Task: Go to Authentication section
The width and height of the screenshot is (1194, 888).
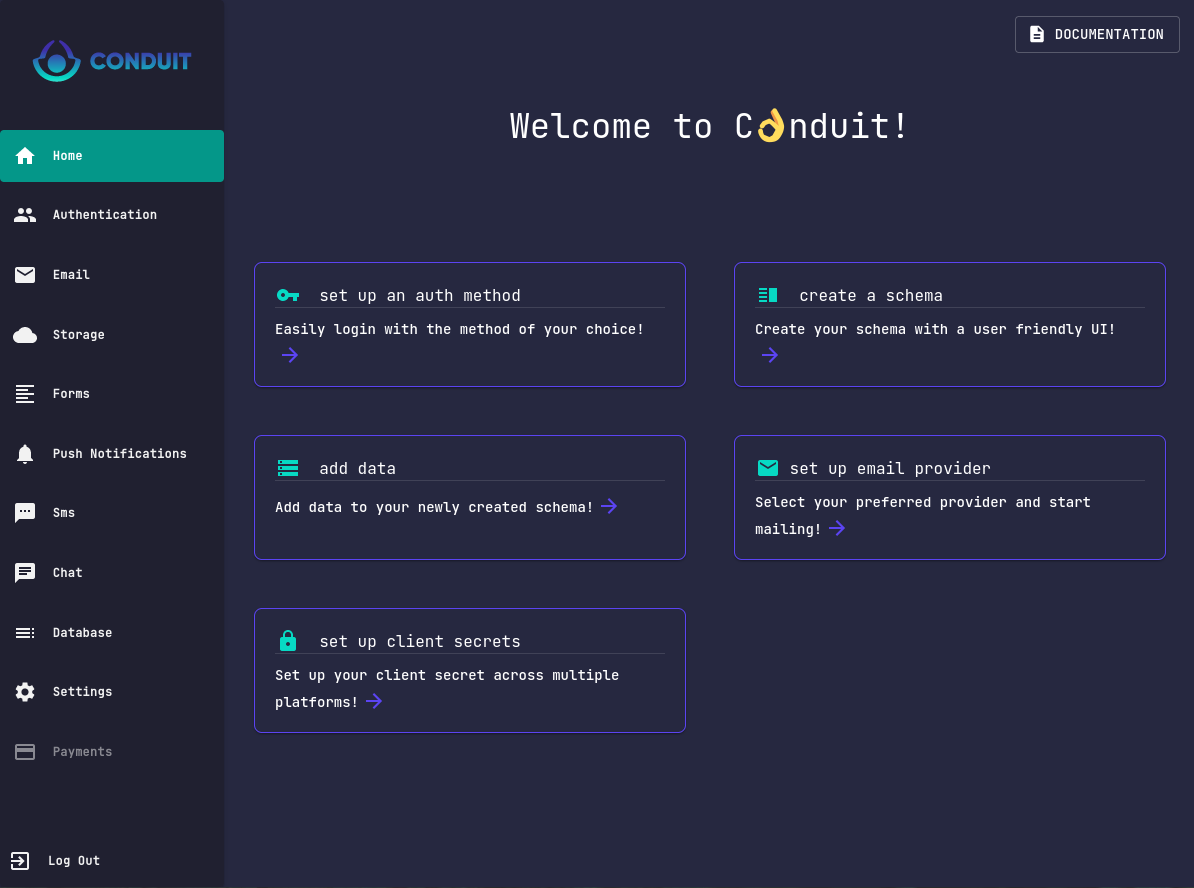Action: (112, 216)
